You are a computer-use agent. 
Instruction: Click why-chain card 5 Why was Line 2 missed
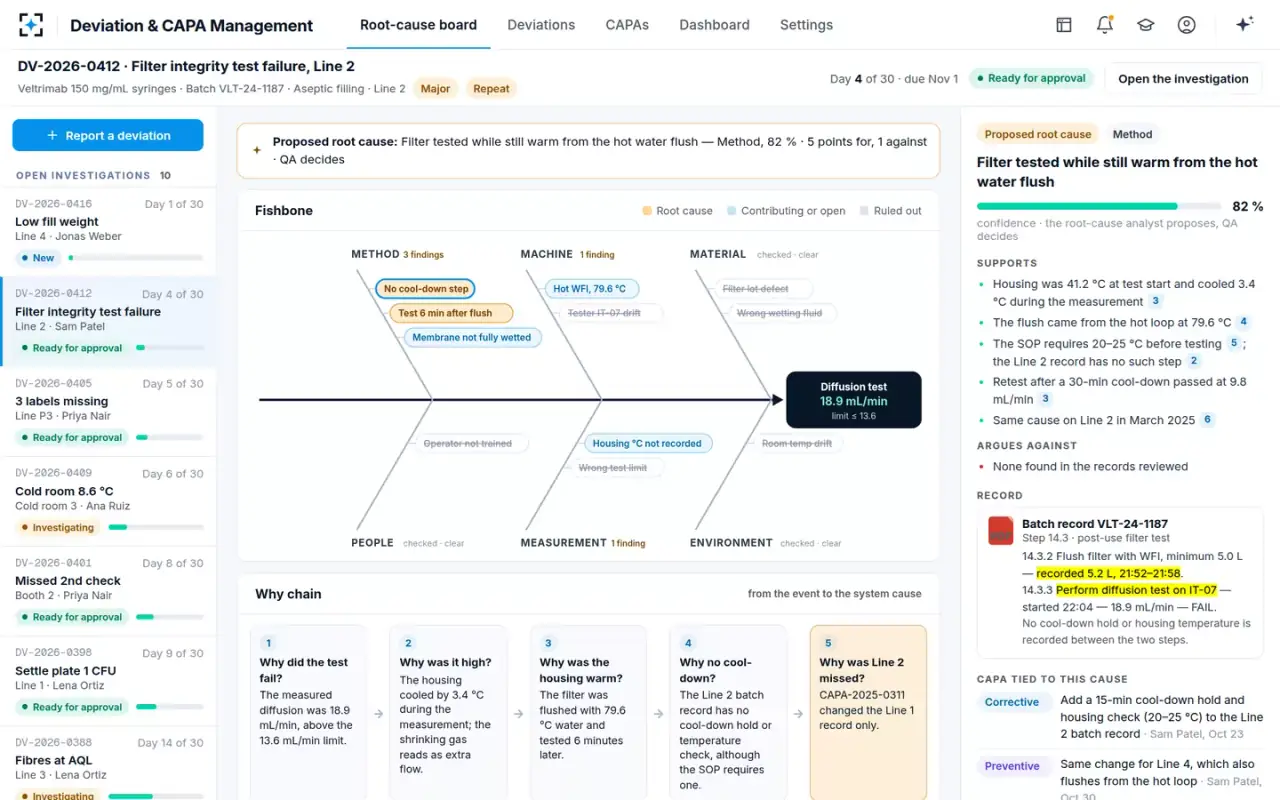[868, 712]
